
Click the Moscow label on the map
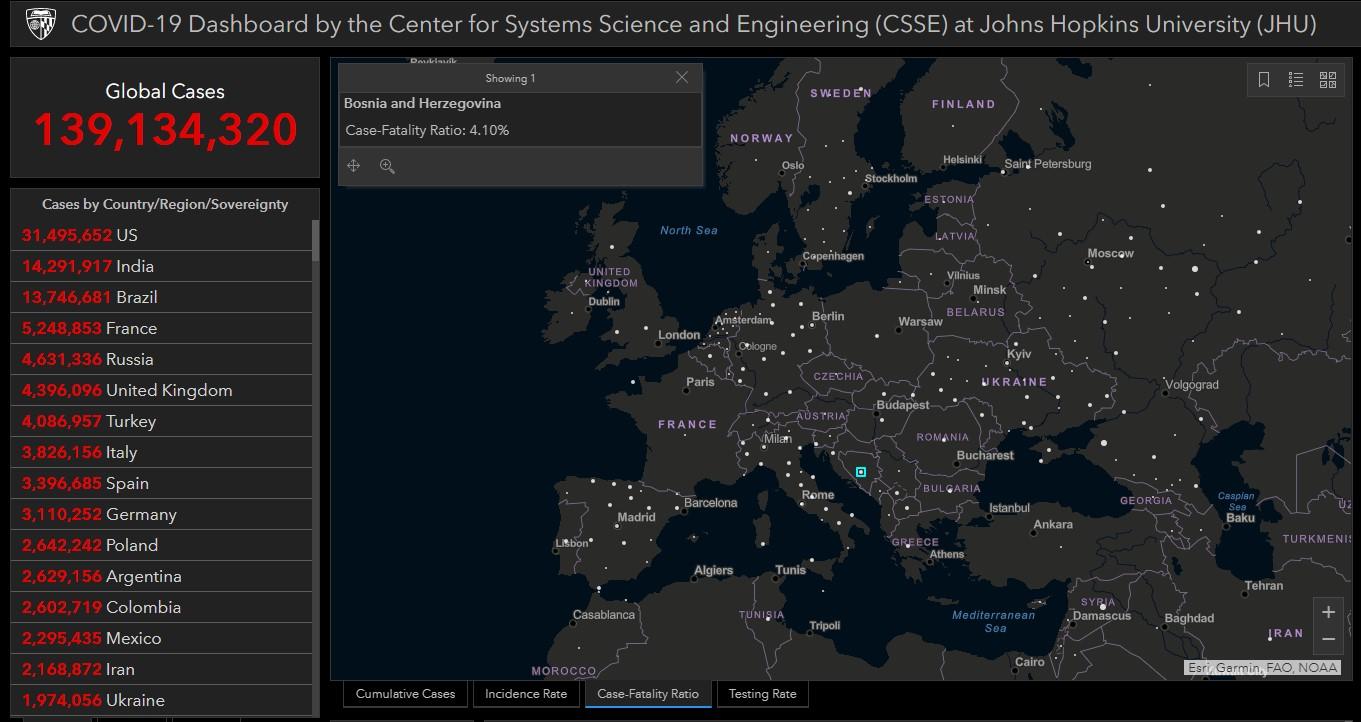click(x=1110, y=253)
